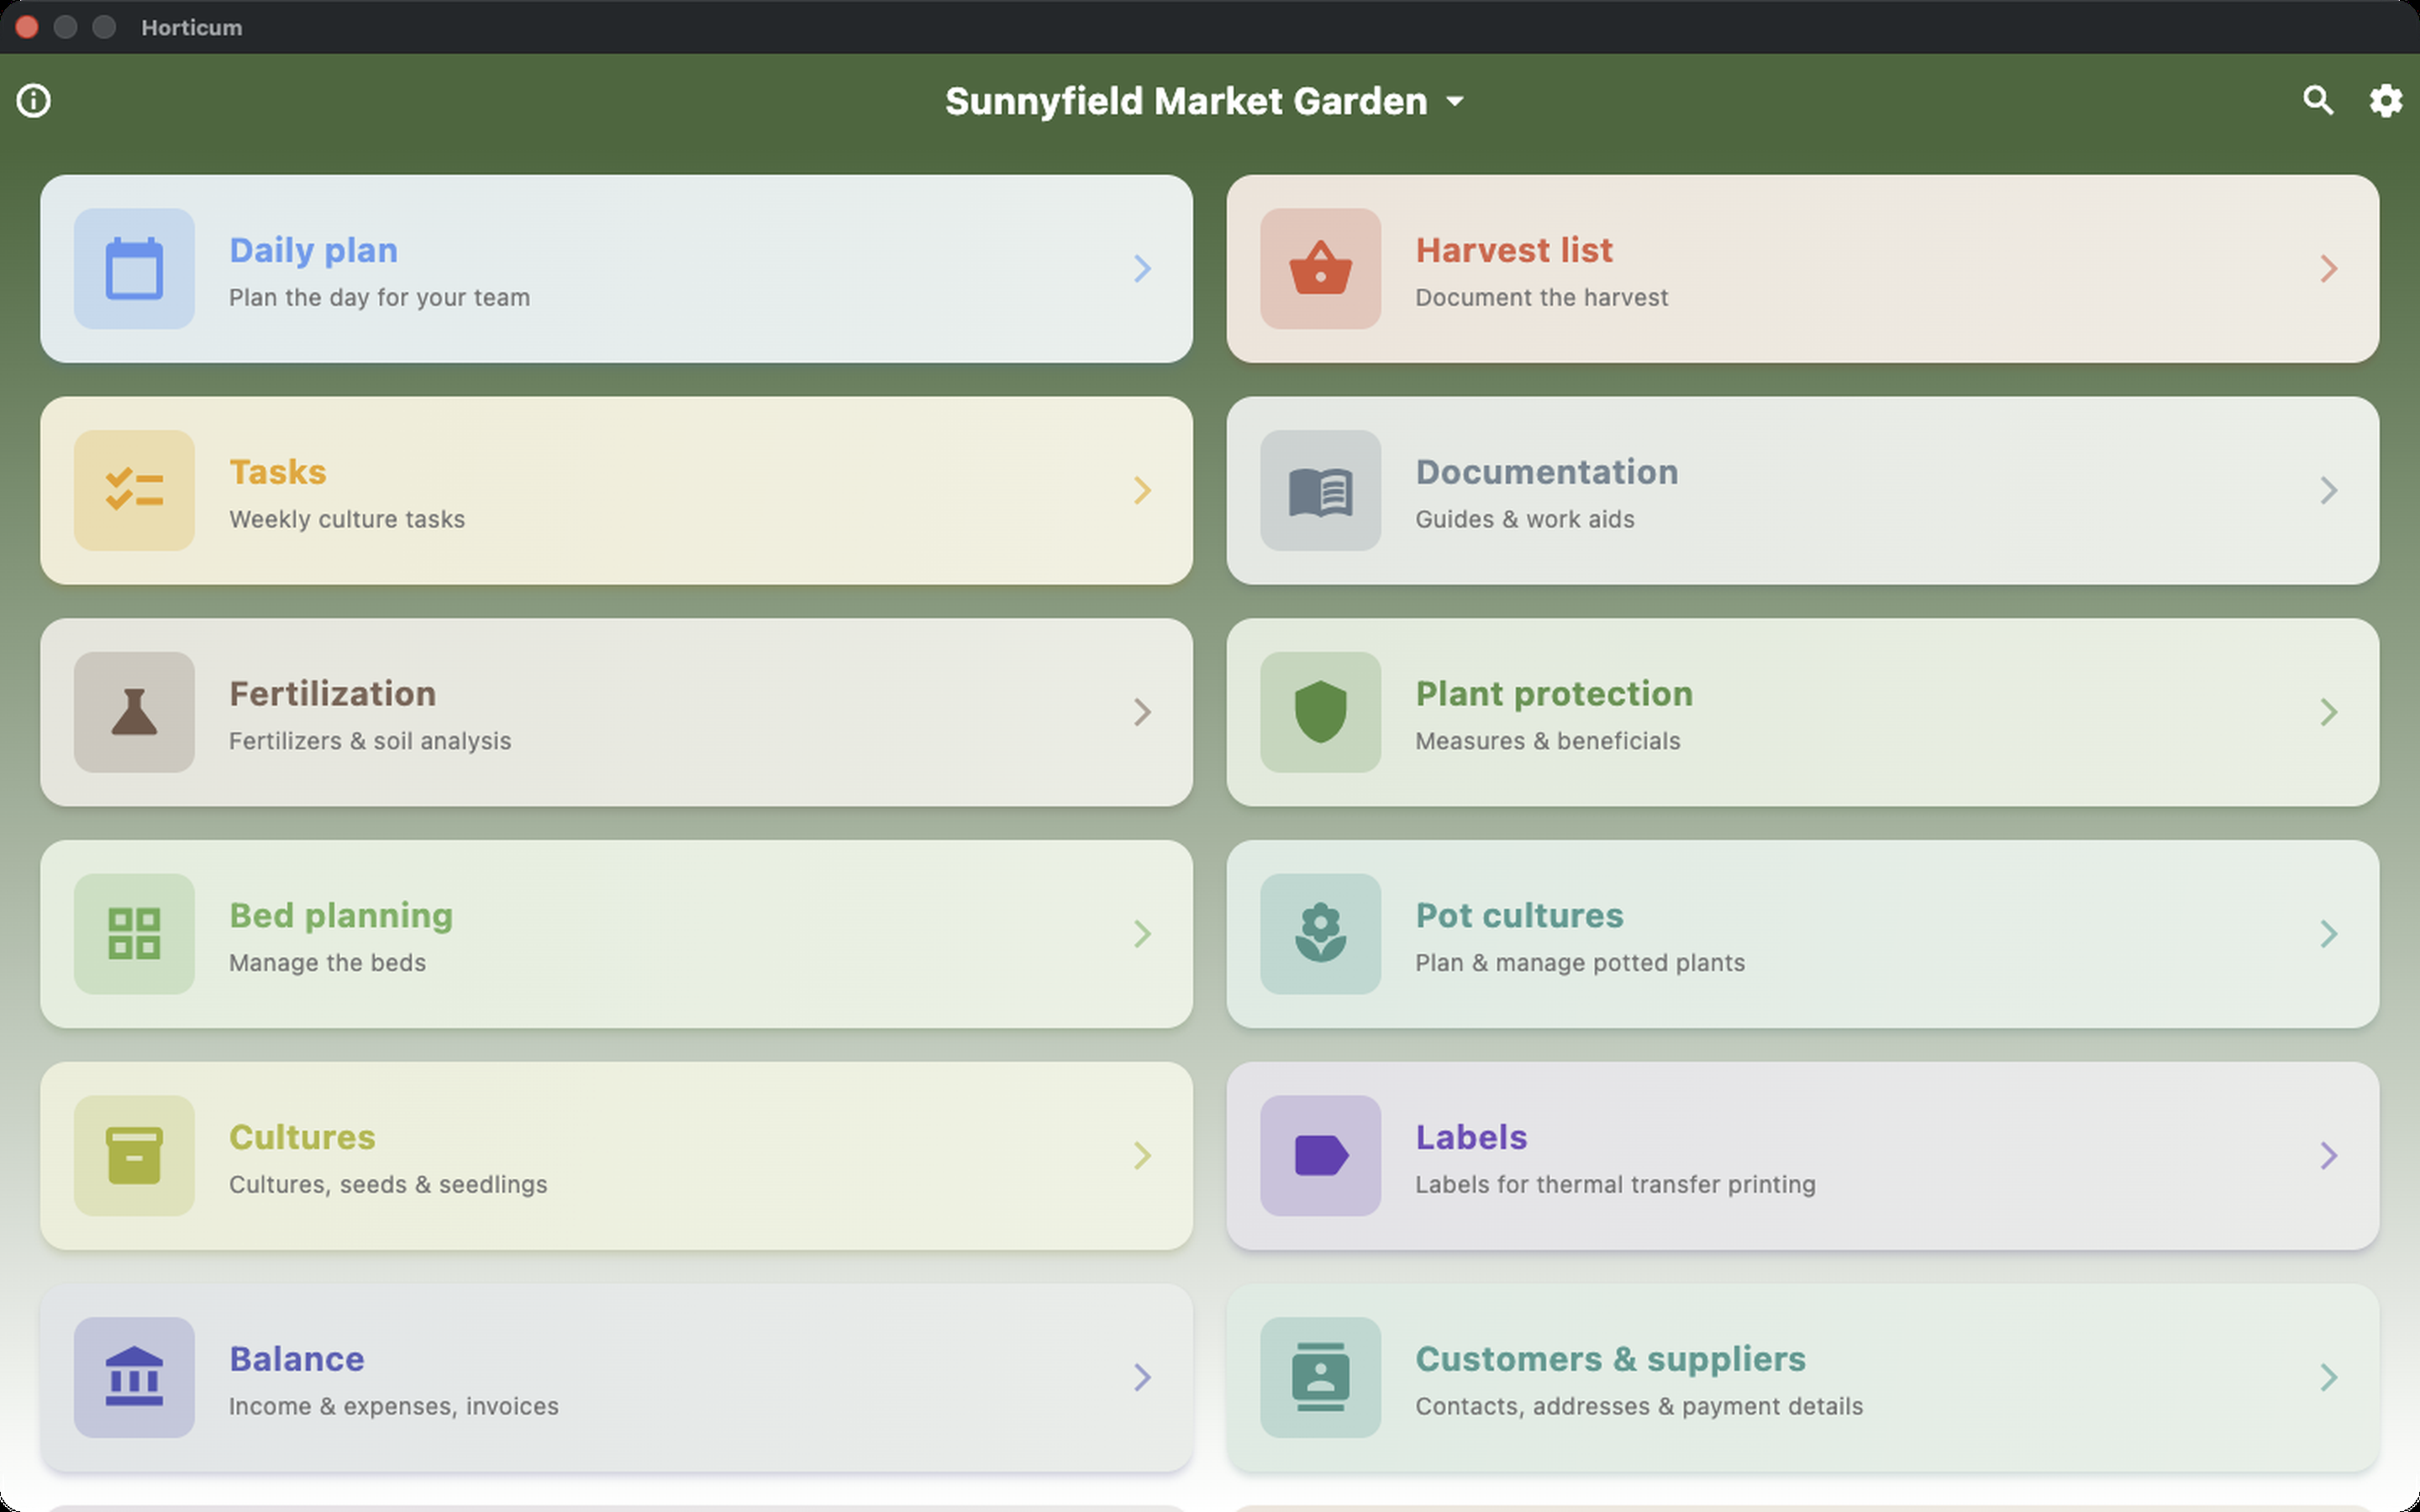
Task: Expand the Sunnyfield Market Garden dropdown arrow
Action: click(1456, 102)
